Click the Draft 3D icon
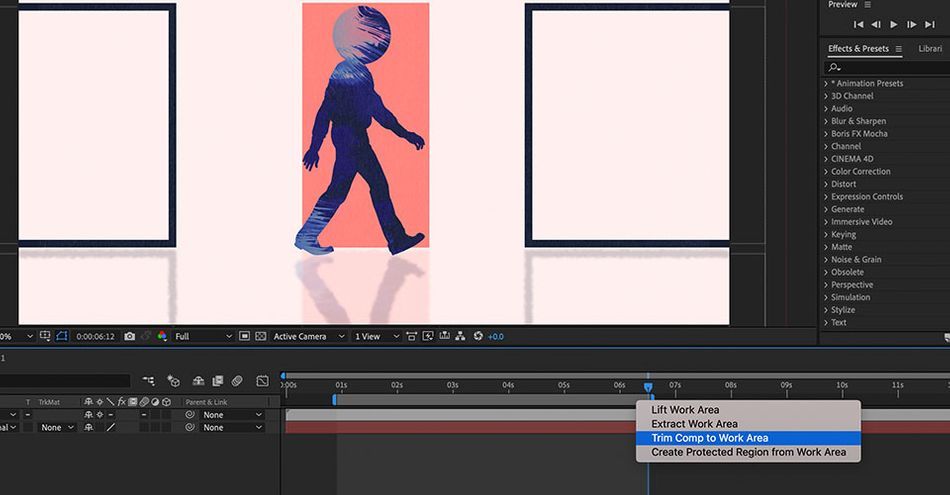The height and width of the screenshot is (495, 950). (174, 380)
